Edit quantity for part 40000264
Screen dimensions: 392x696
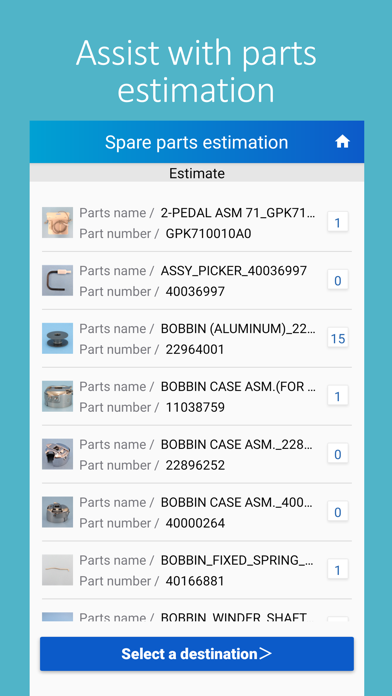(x=338, y=512)
